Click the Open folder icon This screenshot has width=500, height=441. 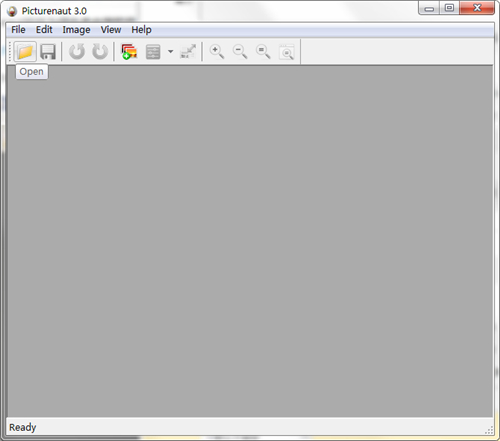click(25, 52)
